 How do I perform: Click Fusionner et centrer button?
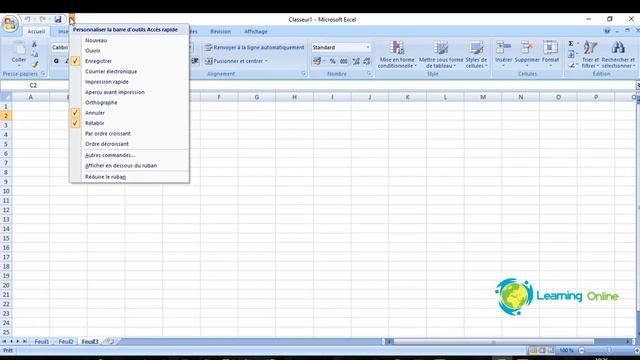236,61
